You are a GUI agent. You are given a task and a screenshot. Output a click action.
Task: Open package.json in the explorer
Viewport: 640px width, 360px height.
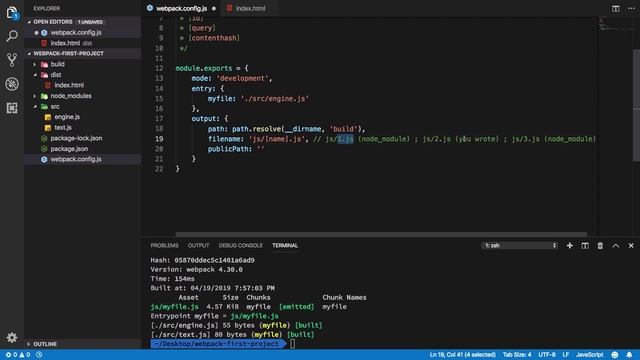coord(83,149)
